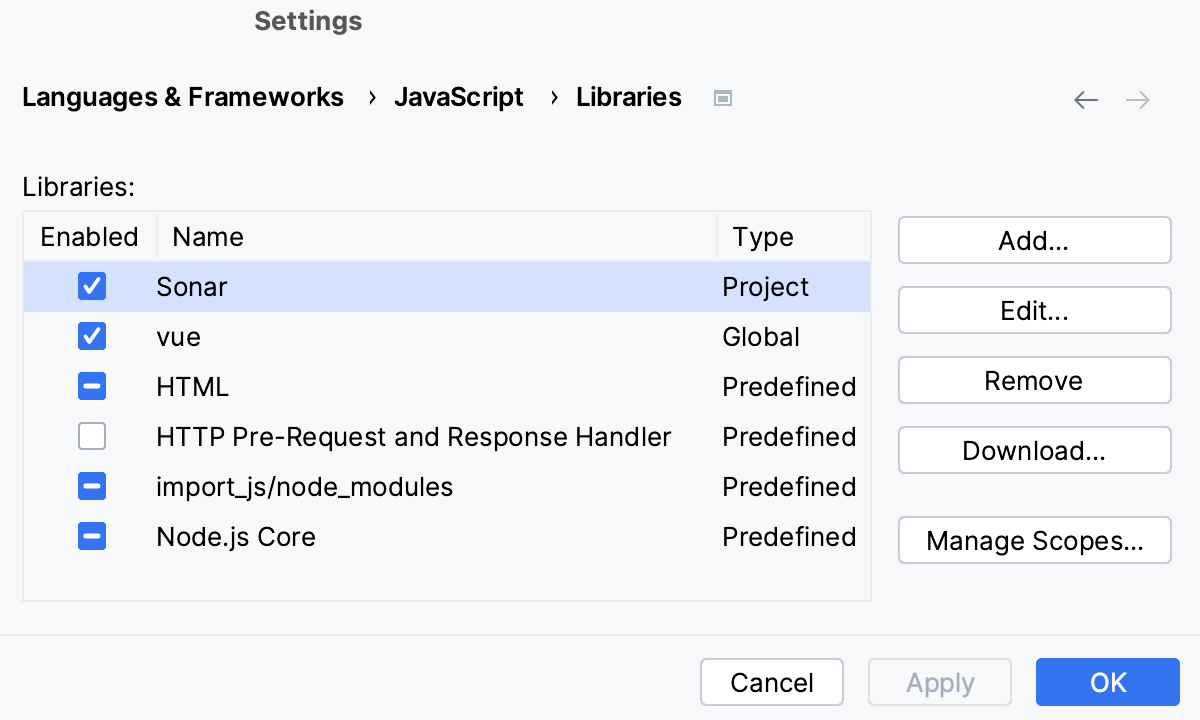Open the Edit dialog for selected library
Image resolution: width=1200 pixels, height=720 pixels.
1034,310
